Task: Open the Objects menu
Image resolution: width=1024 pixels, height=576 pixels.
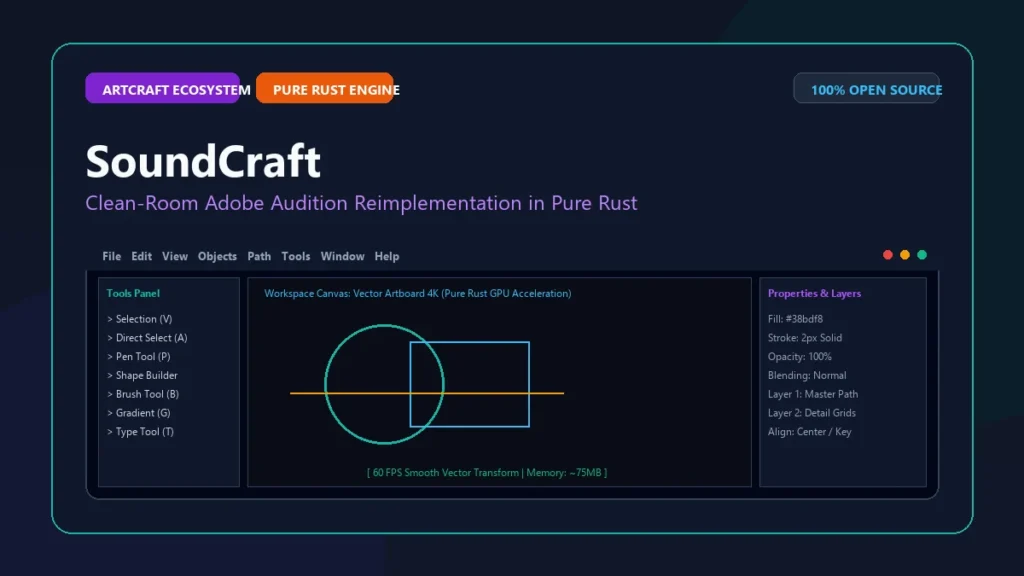Action: point(217,257)
